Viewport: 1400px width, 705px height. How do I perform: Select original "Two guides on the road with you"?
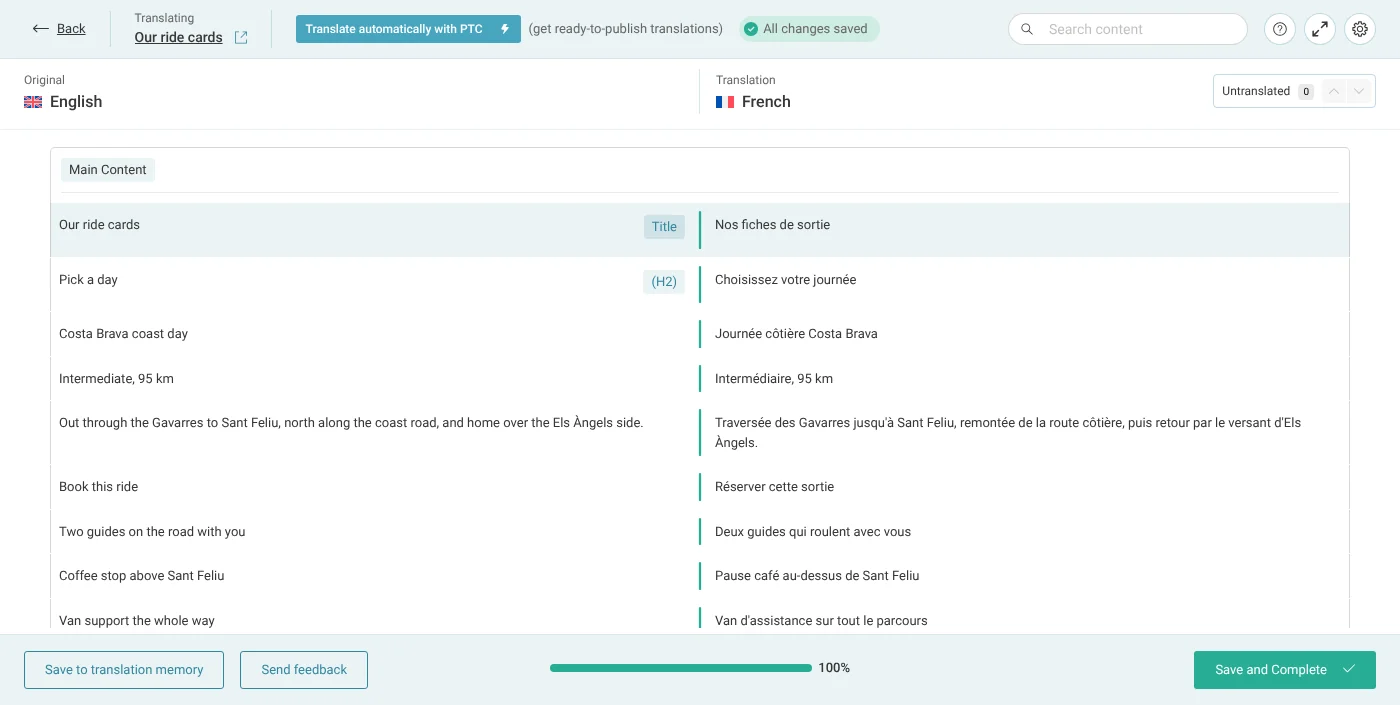(x=152, y=532)
